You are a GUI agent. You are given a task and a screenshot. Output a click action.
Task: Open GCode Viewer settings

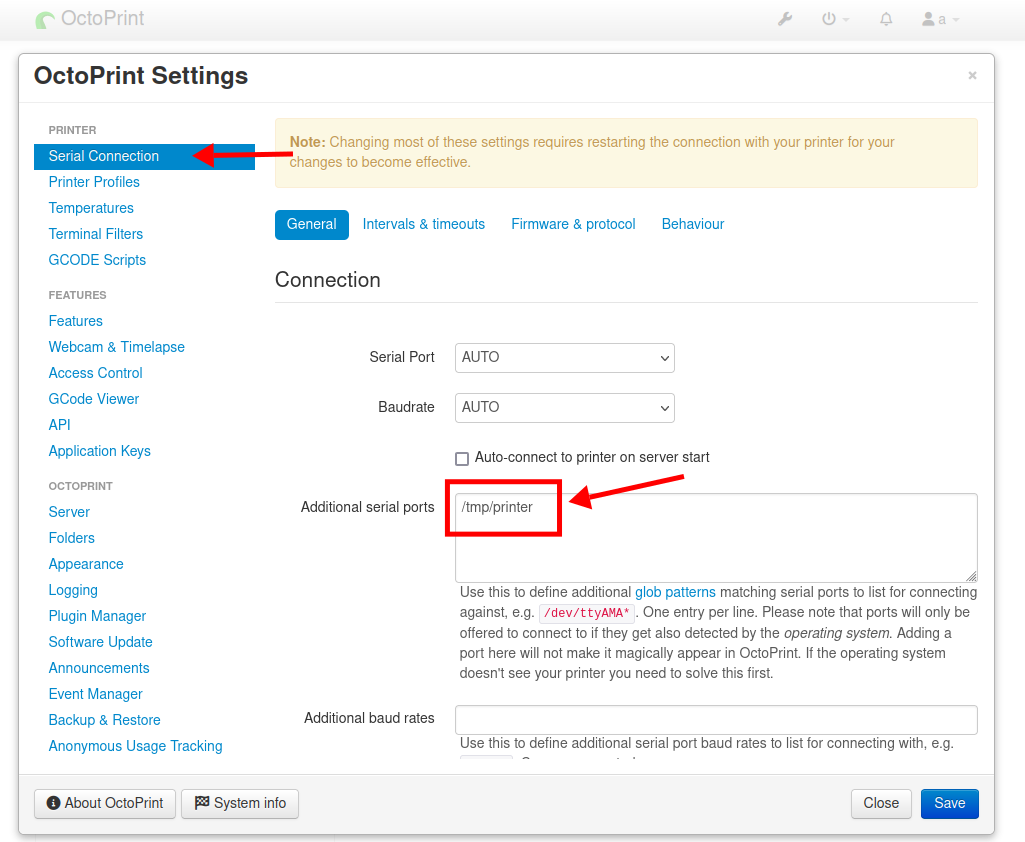point(93,399)
